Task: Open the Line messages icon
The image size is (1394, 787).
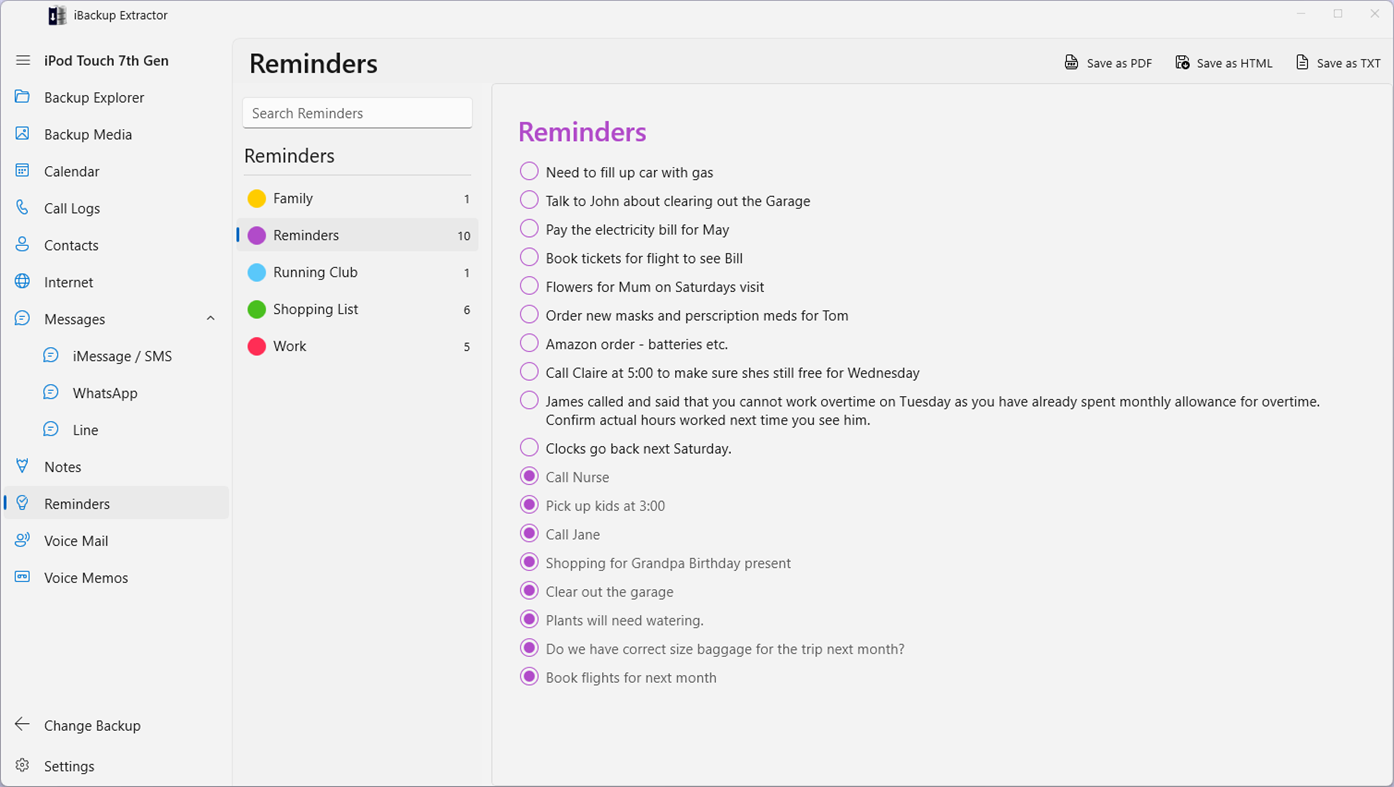Action: [x=50, y=429]
